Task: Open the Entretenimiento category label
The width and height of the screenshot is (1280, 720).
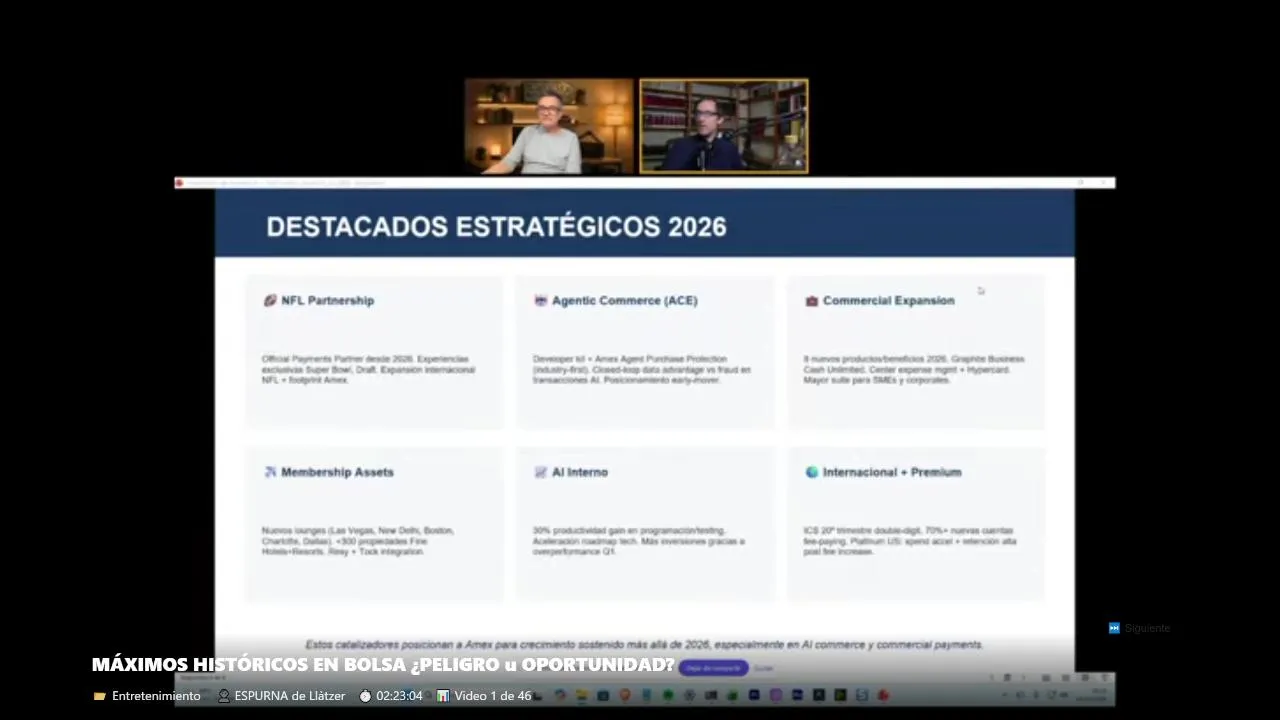Action: (156, 696)
